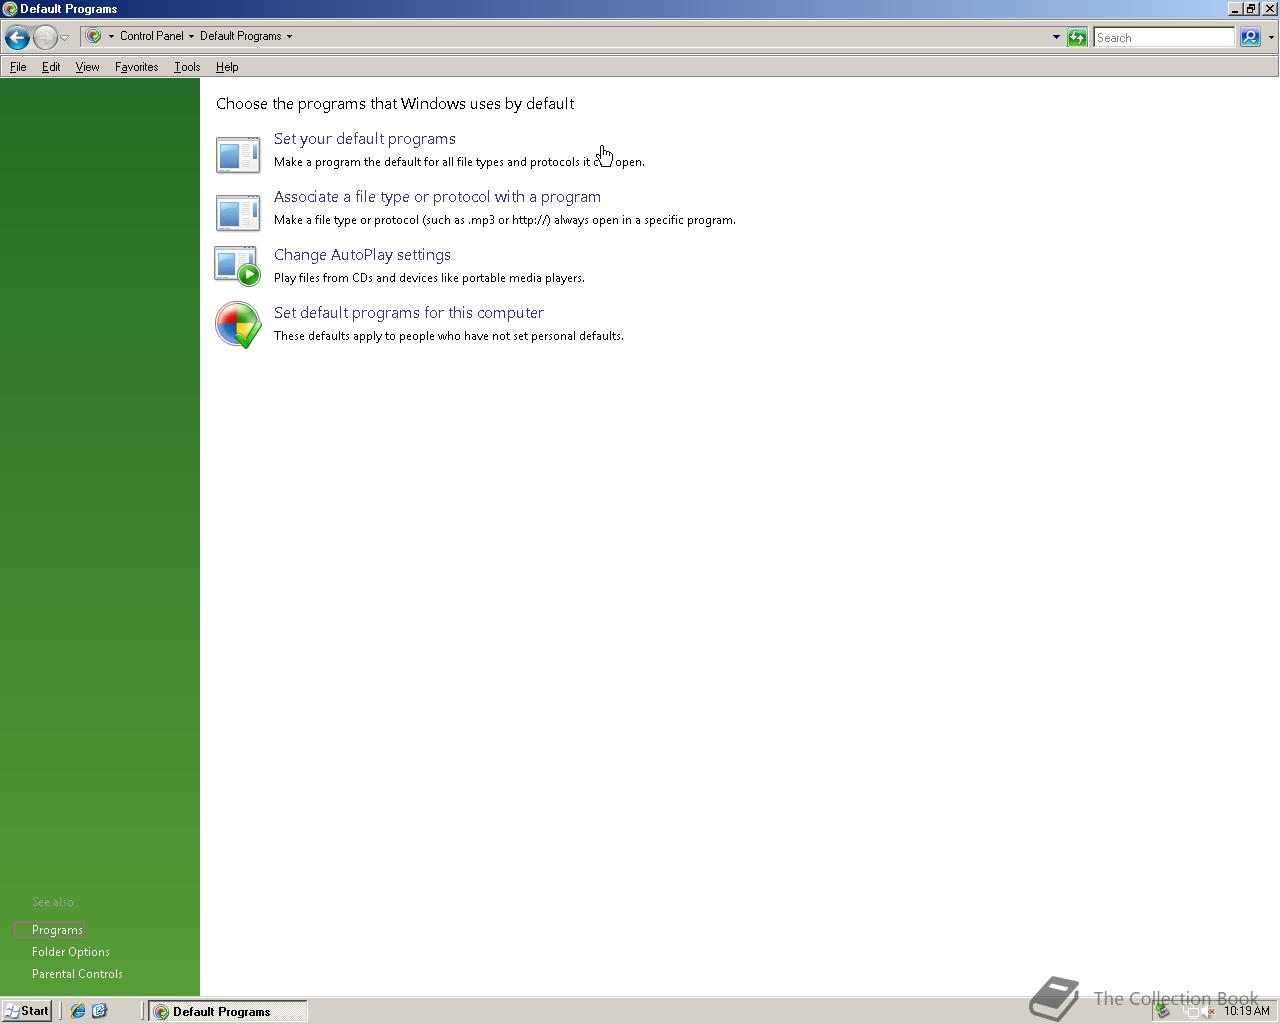Select Default Programs taskbar button

(228, 1012)
